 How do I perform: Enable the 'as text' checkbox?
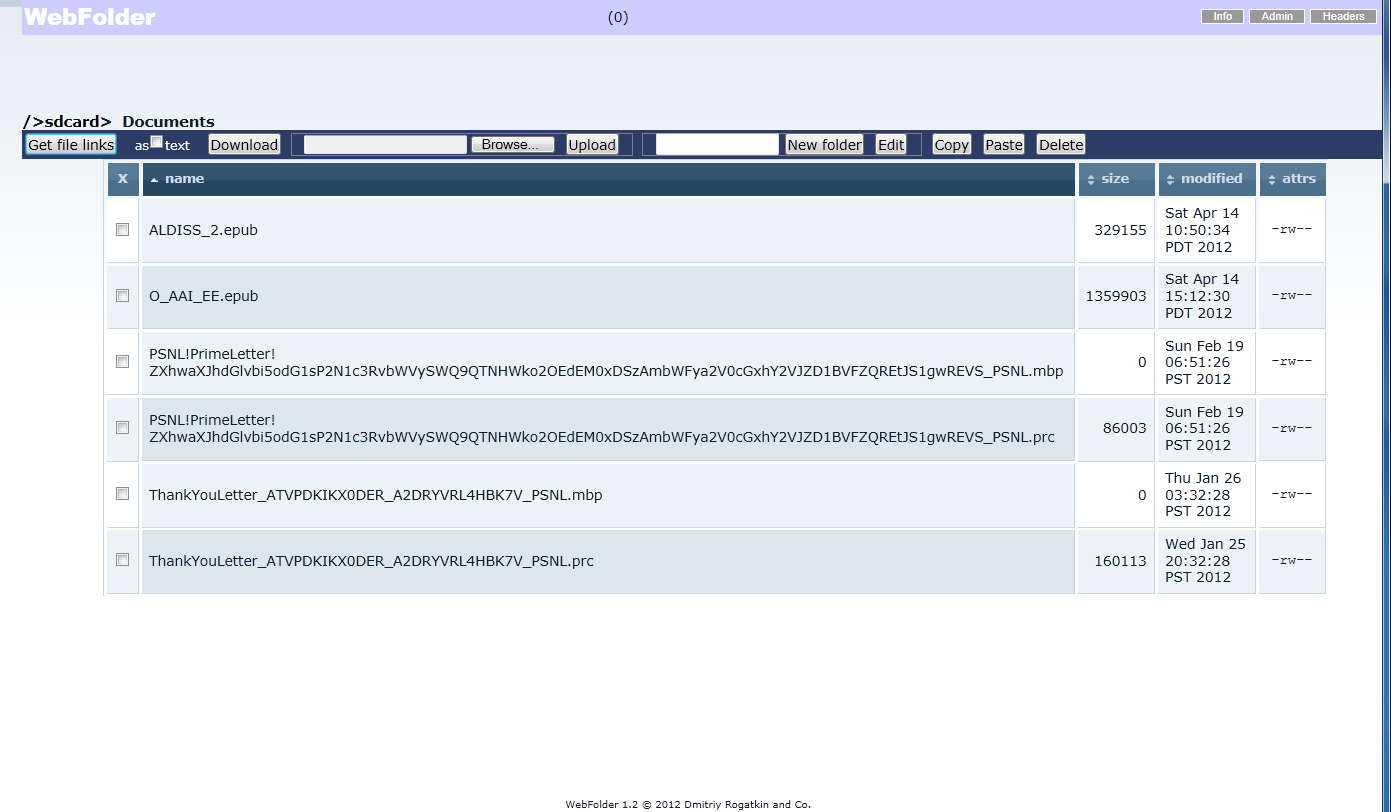point(156,142)
